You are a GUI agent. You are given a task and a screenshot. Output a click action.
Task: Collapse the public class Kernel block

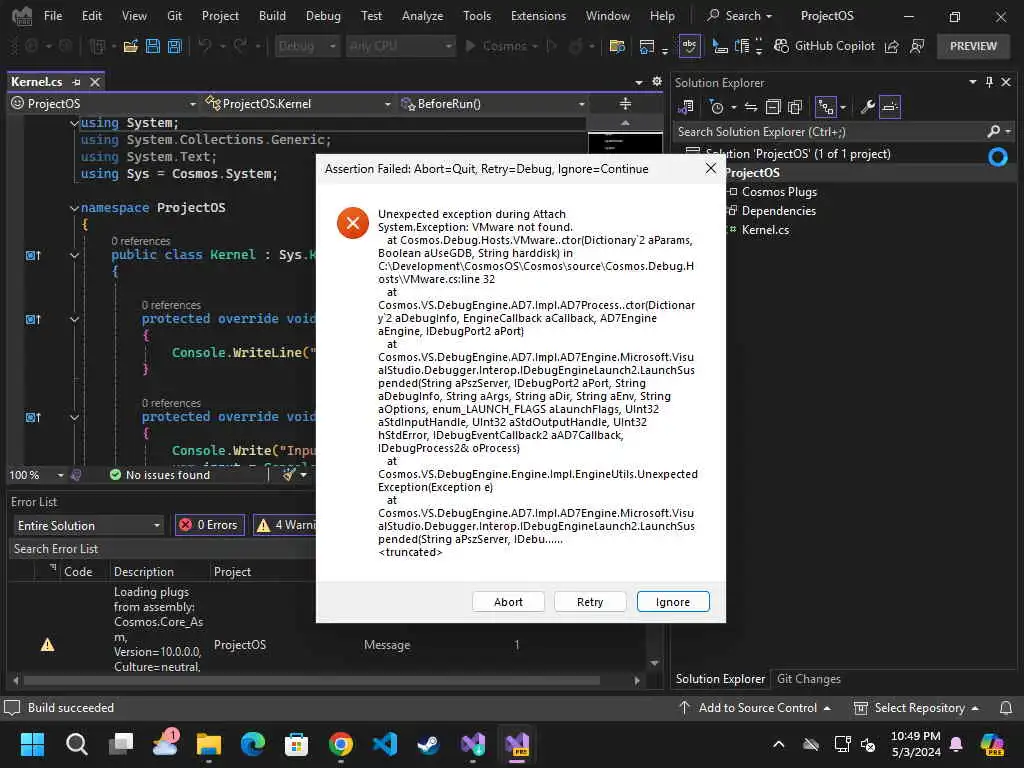click(x=74, y=255)
